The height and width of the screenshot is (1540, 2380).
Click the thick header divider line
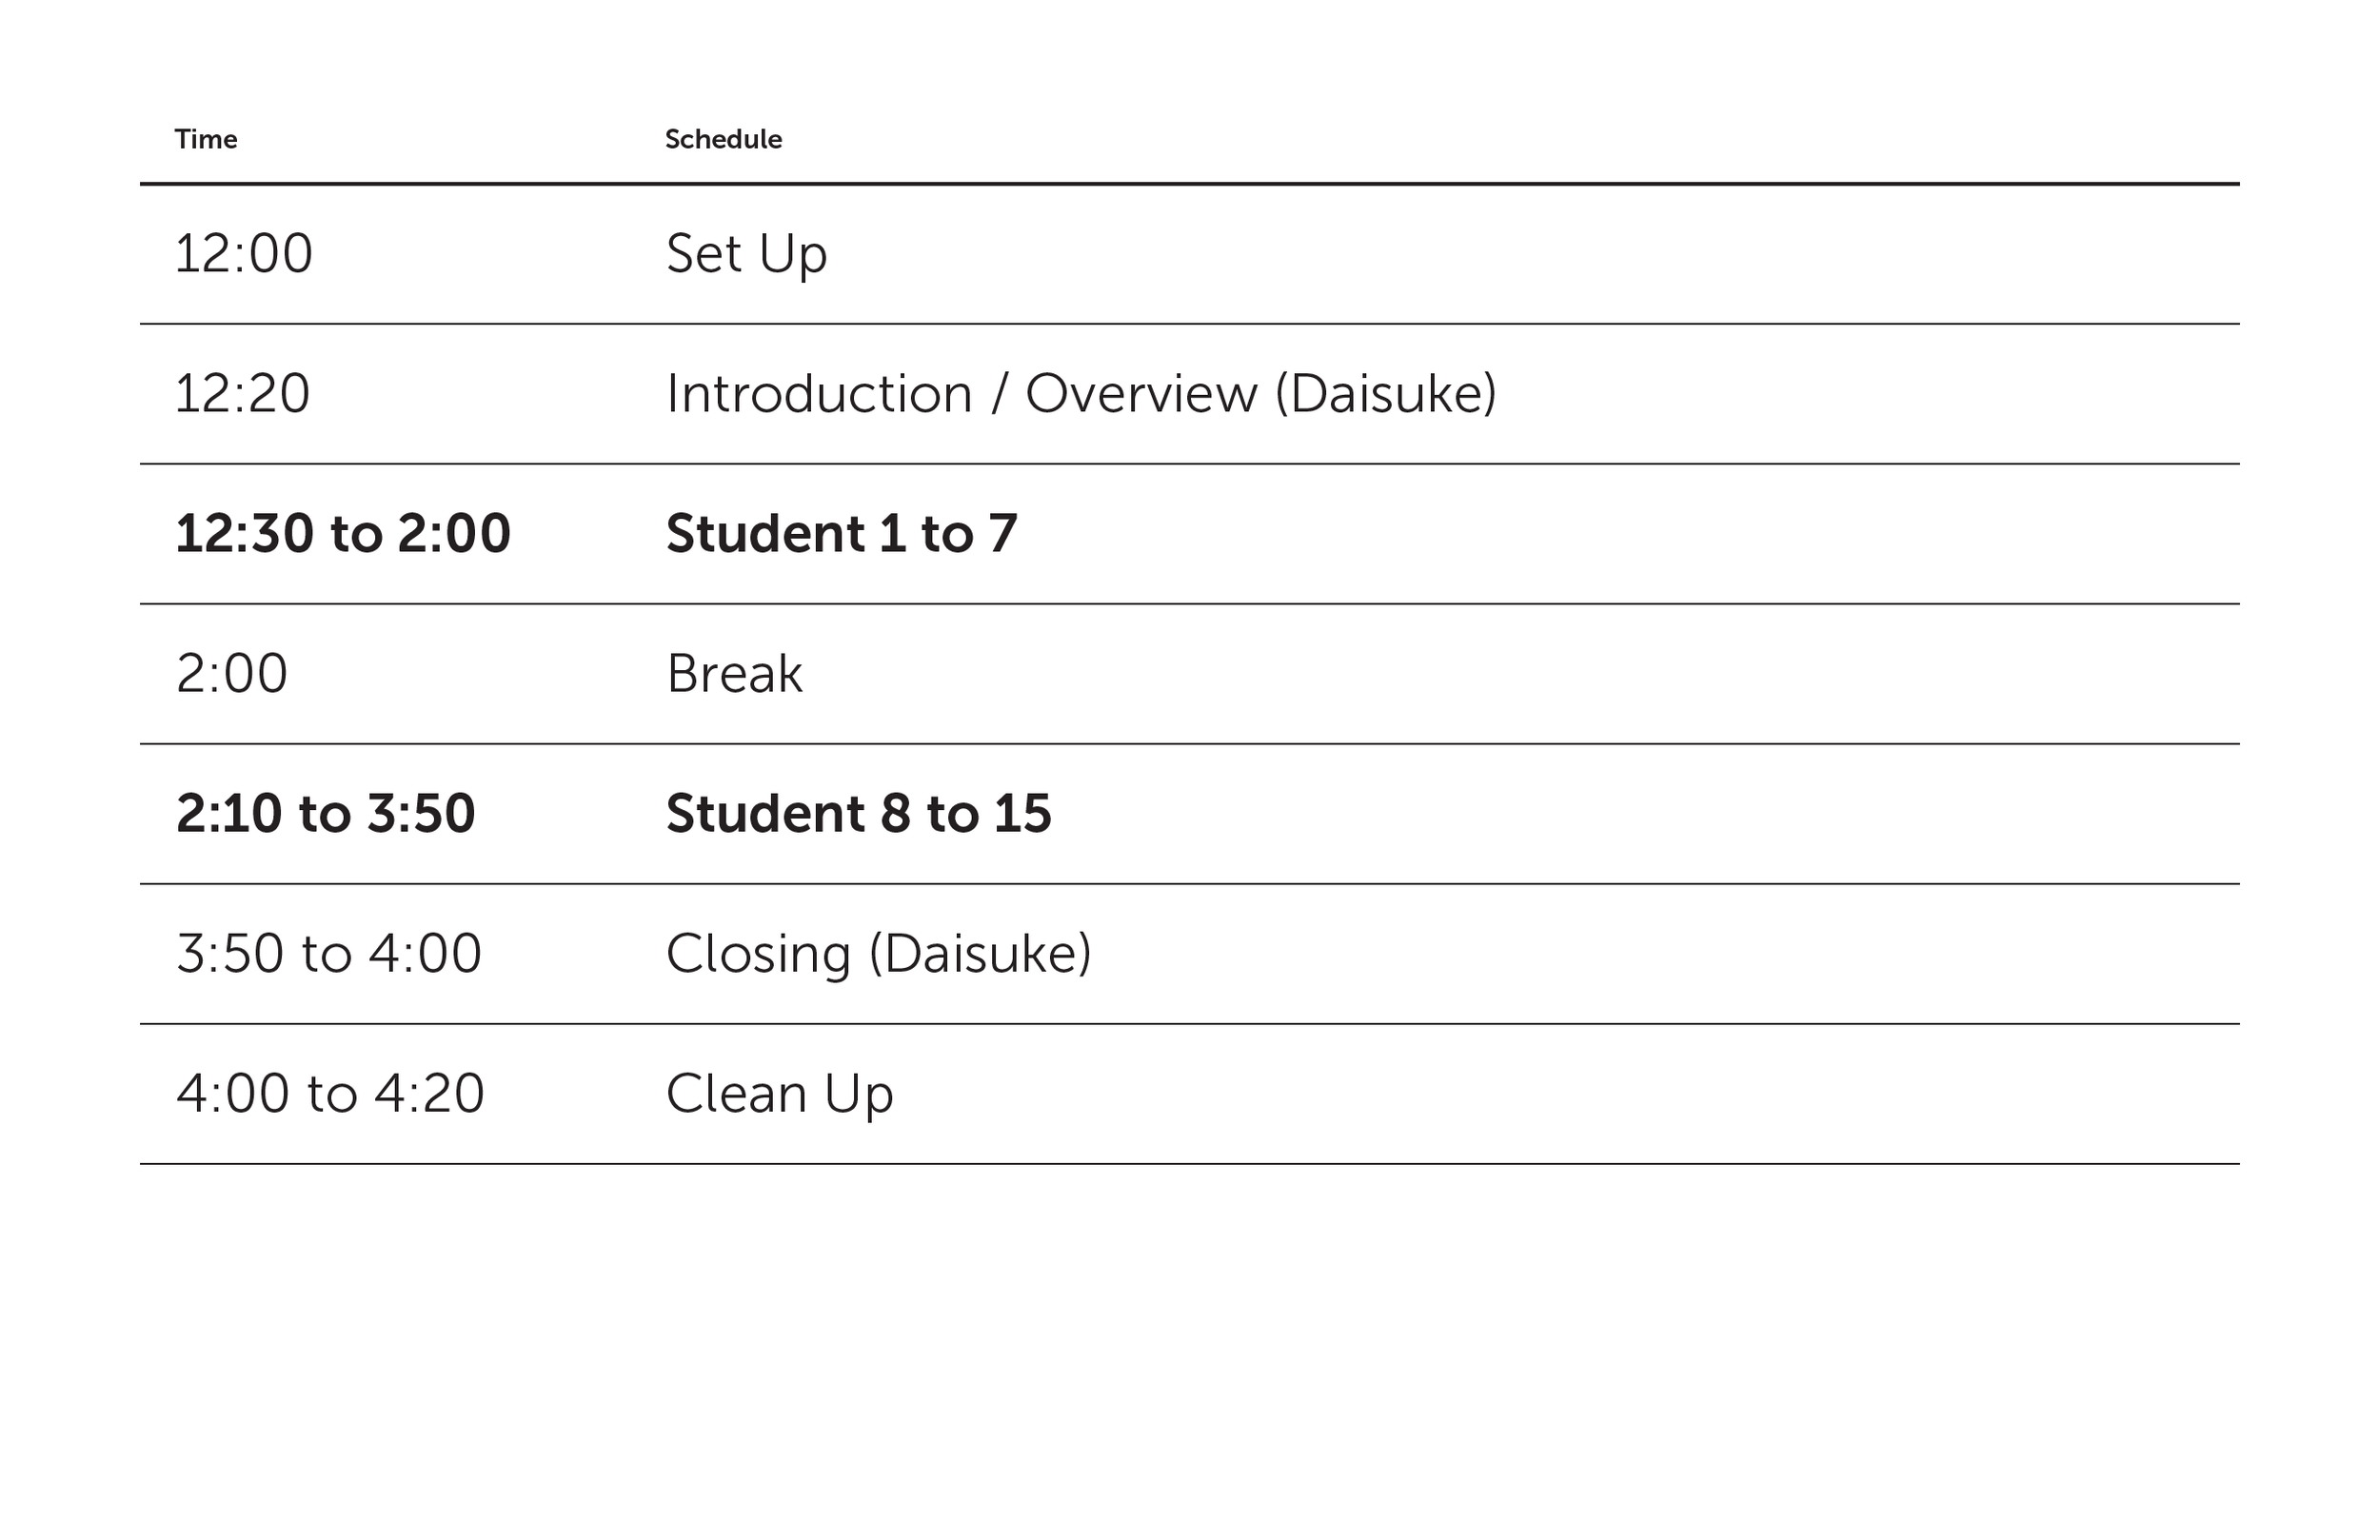(1190, 184)
